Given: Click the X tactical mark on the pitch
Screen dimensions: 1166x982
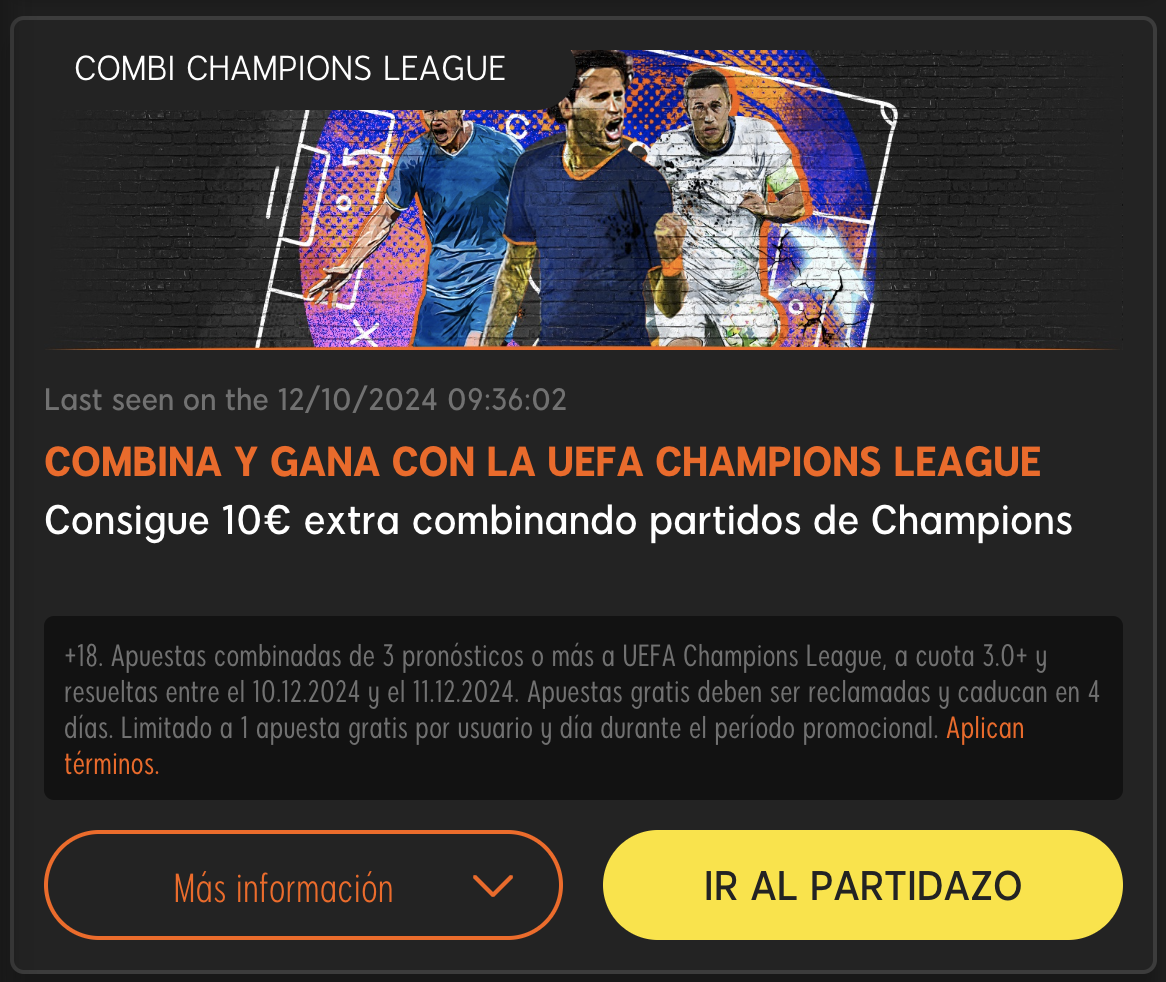Looking at the screenshot, I should pos(364,334).
